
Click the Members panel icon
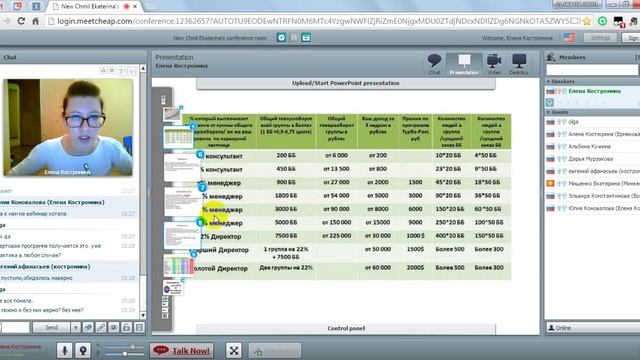(551, 58)
